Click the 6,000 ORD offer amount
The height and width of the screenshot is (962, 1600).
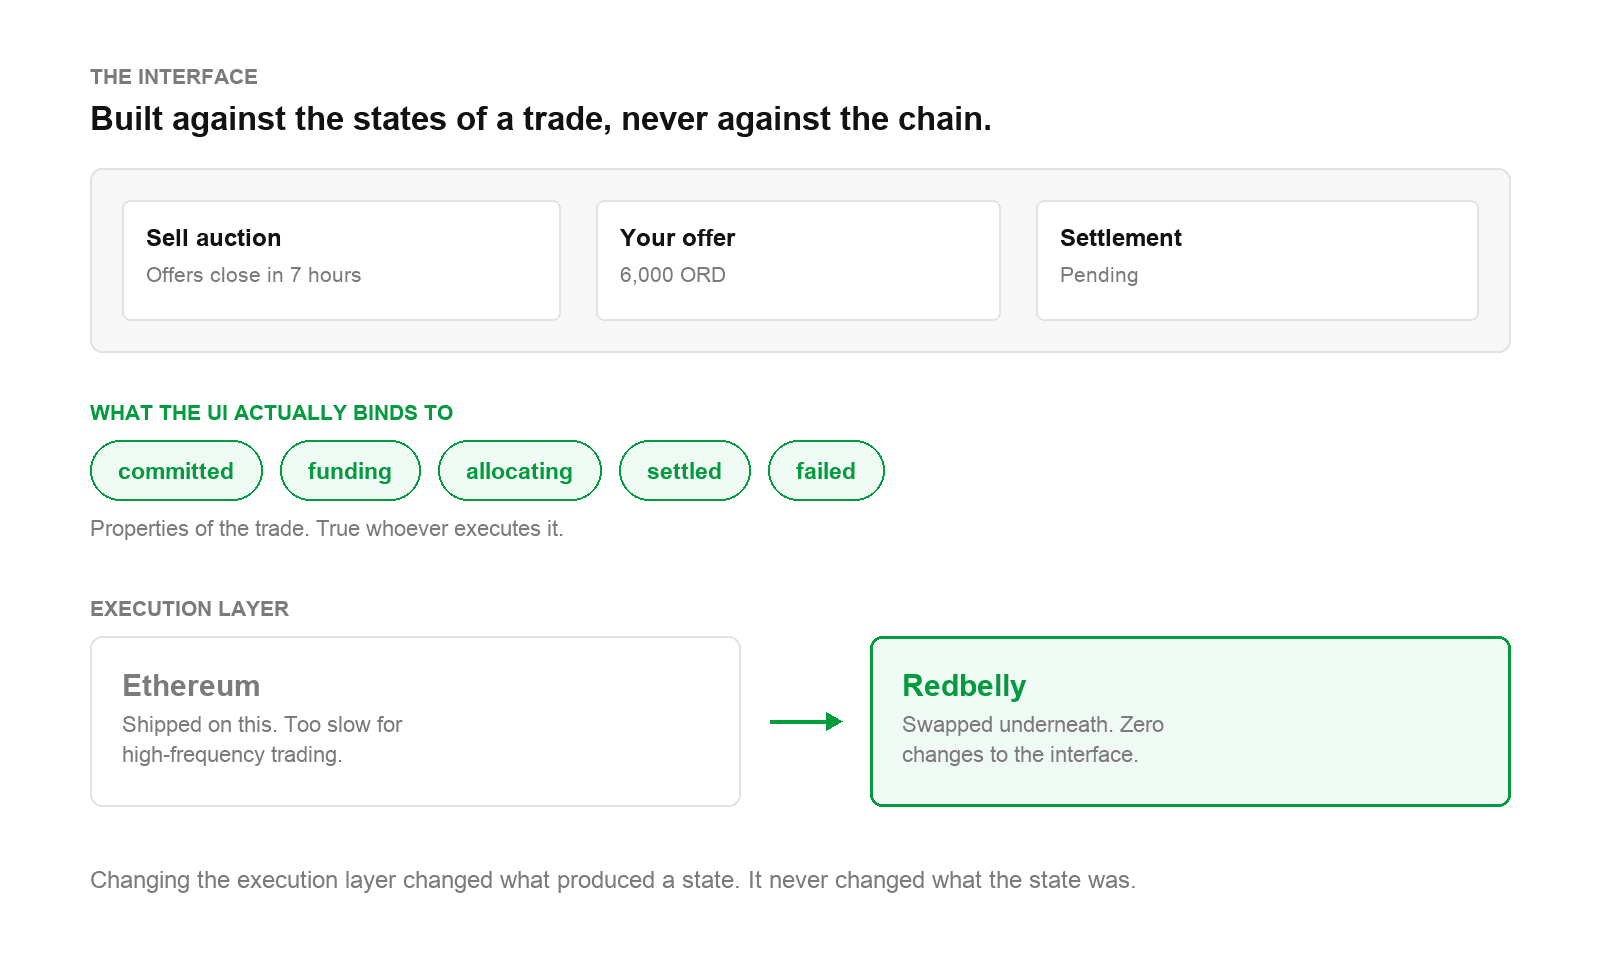click(x=672, y=275)
